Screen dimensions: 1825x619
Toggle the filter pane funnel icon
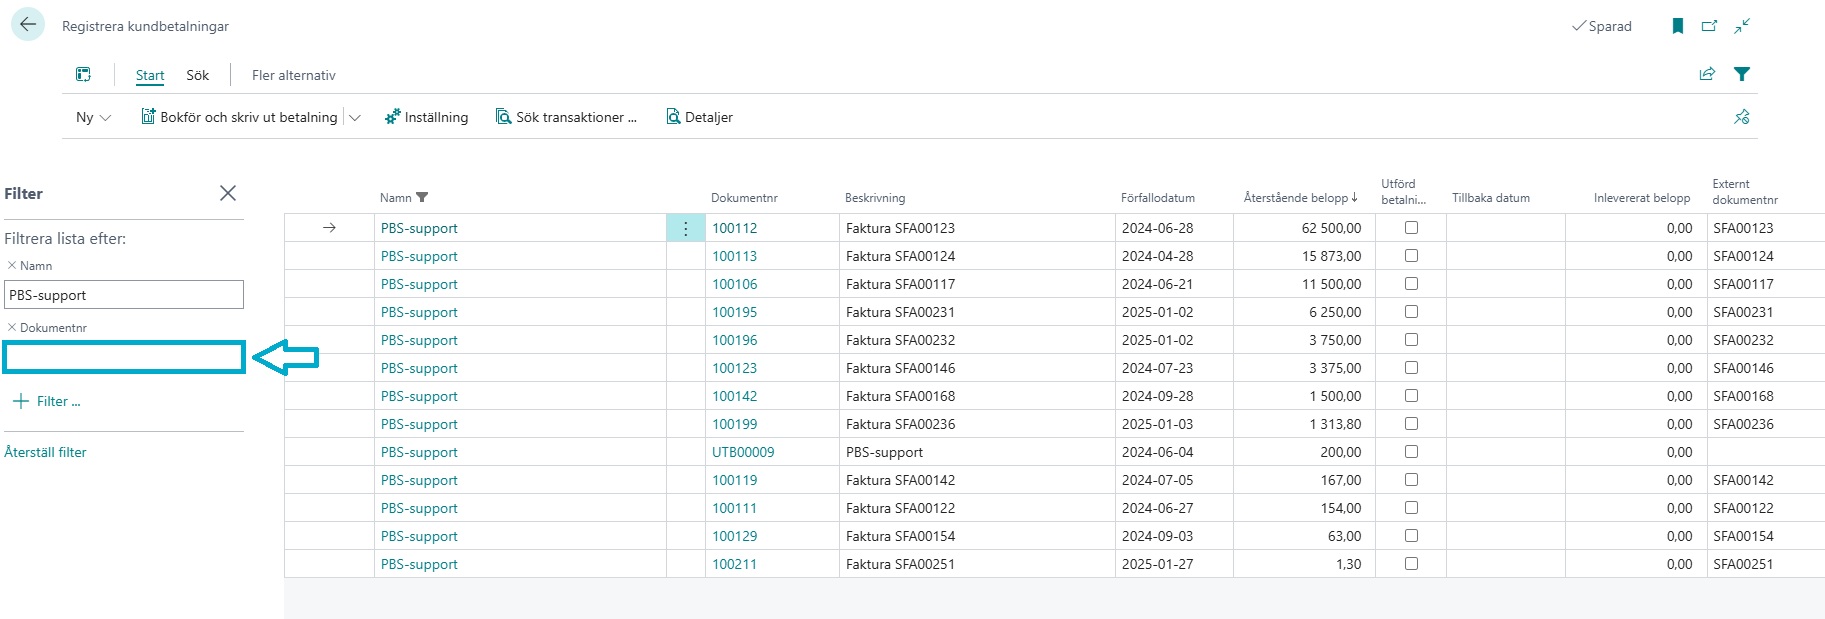pyautogui.click(x=1742, y=74)
